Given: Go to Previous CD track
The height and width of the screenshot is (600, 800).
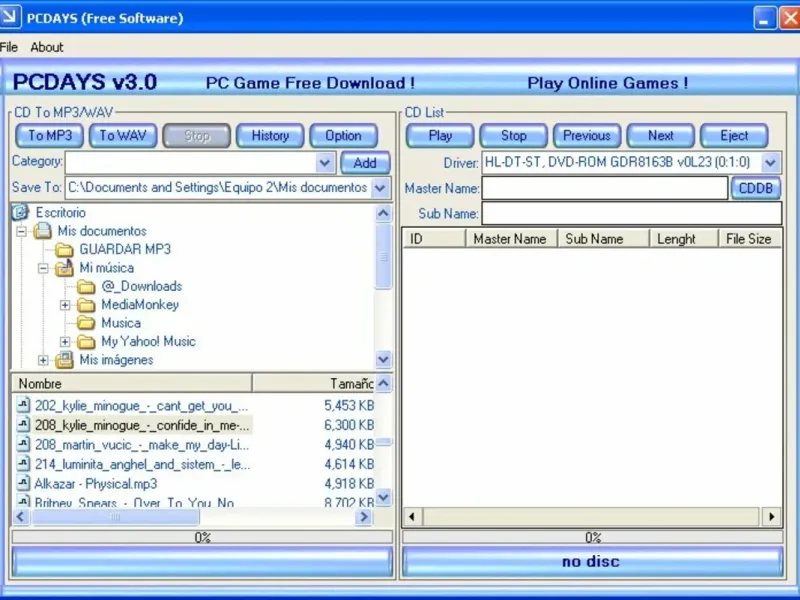Looking at the screenshot, I should point(587,136).
